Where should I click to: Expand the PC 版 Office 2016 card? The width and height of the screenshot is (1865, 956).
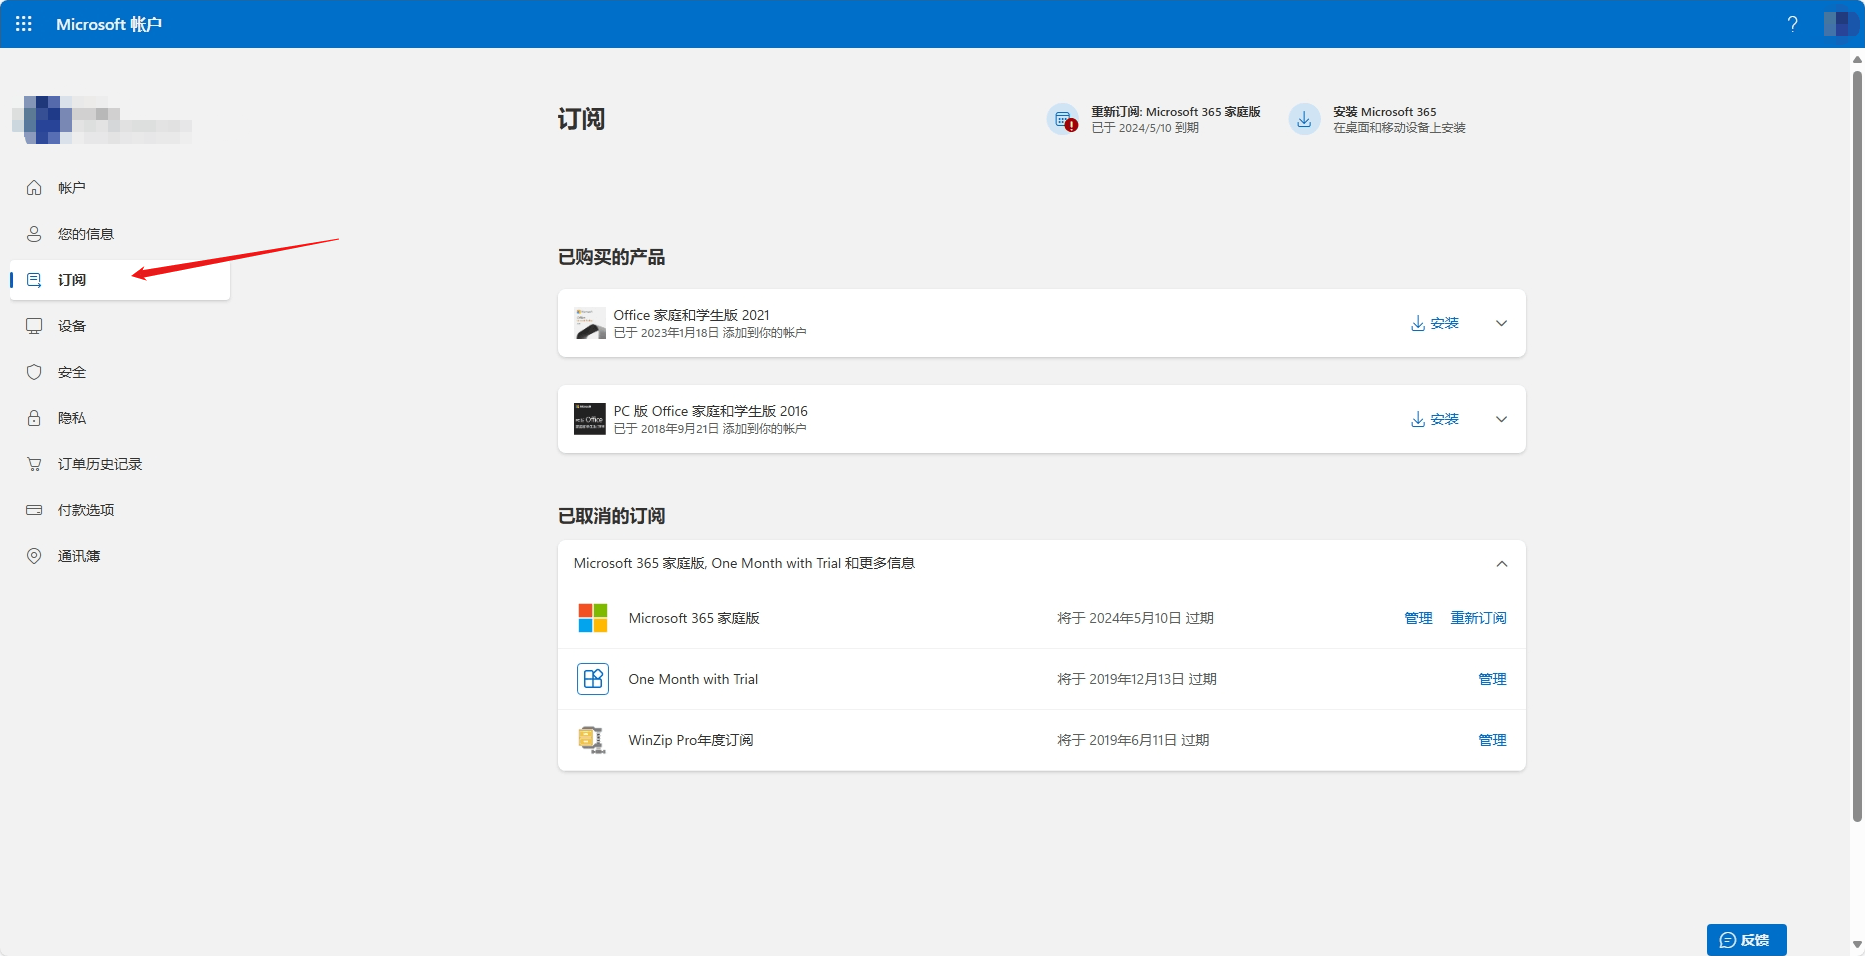pos(1501,419)
